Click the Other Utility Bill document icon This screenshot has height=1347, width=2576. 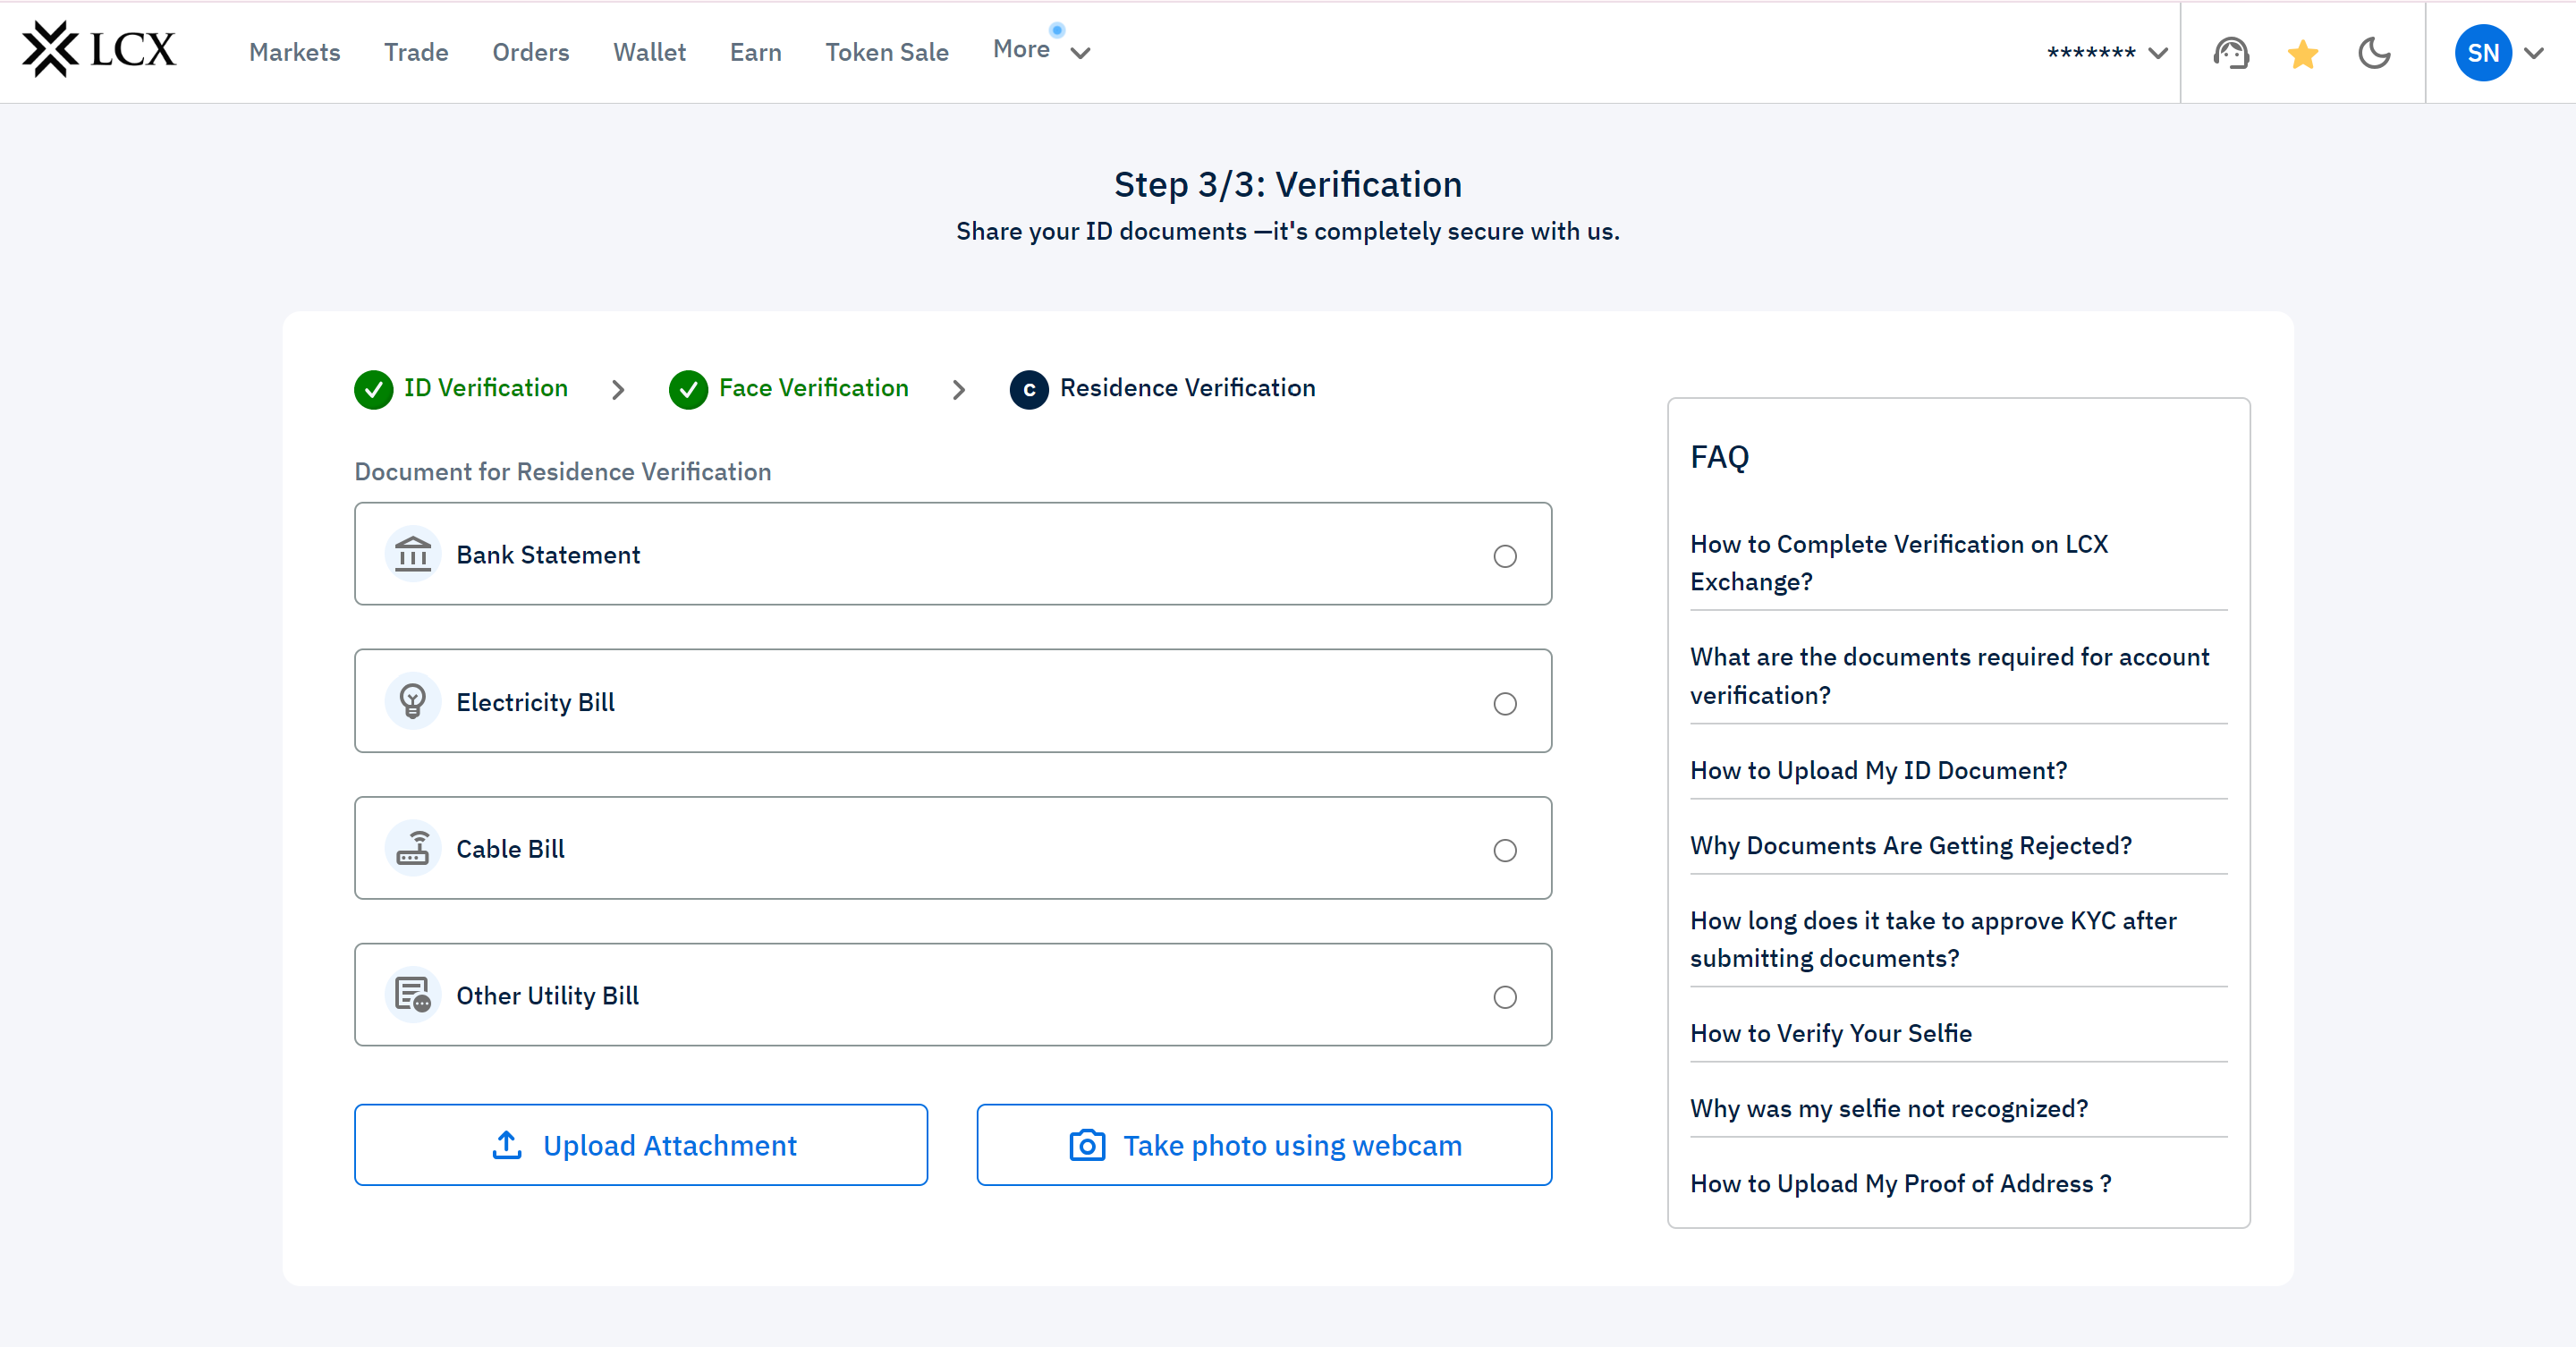point(412,995)
